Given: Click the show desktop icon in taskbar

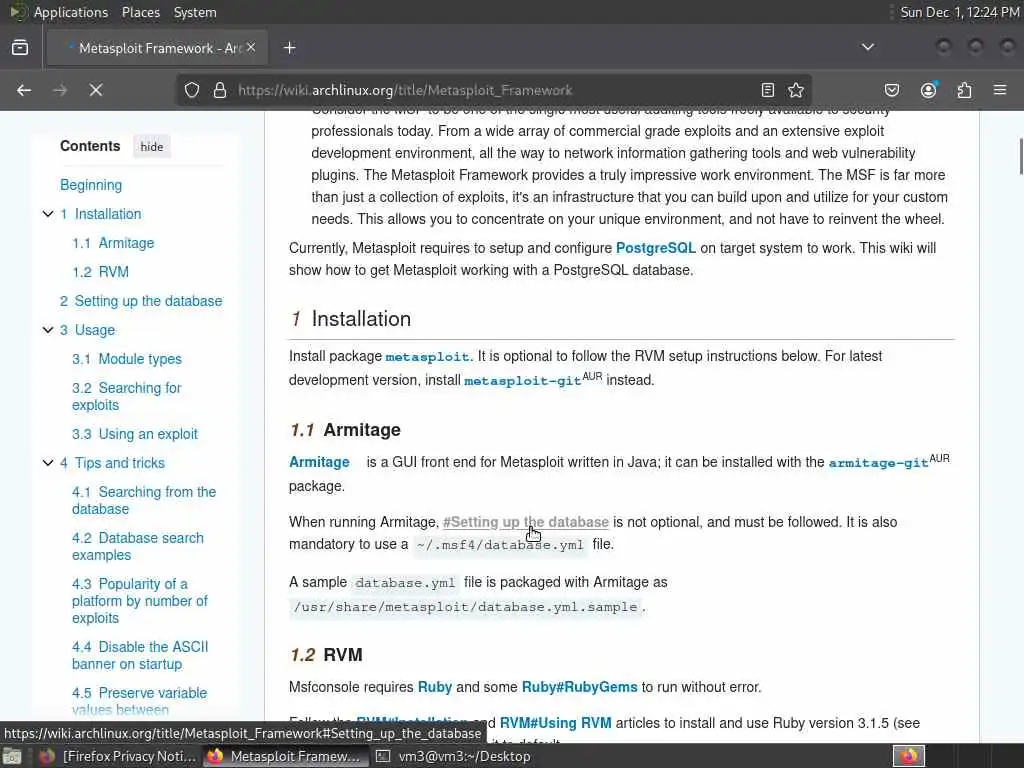Looking at the screenshot, I should tap(12, 756).
